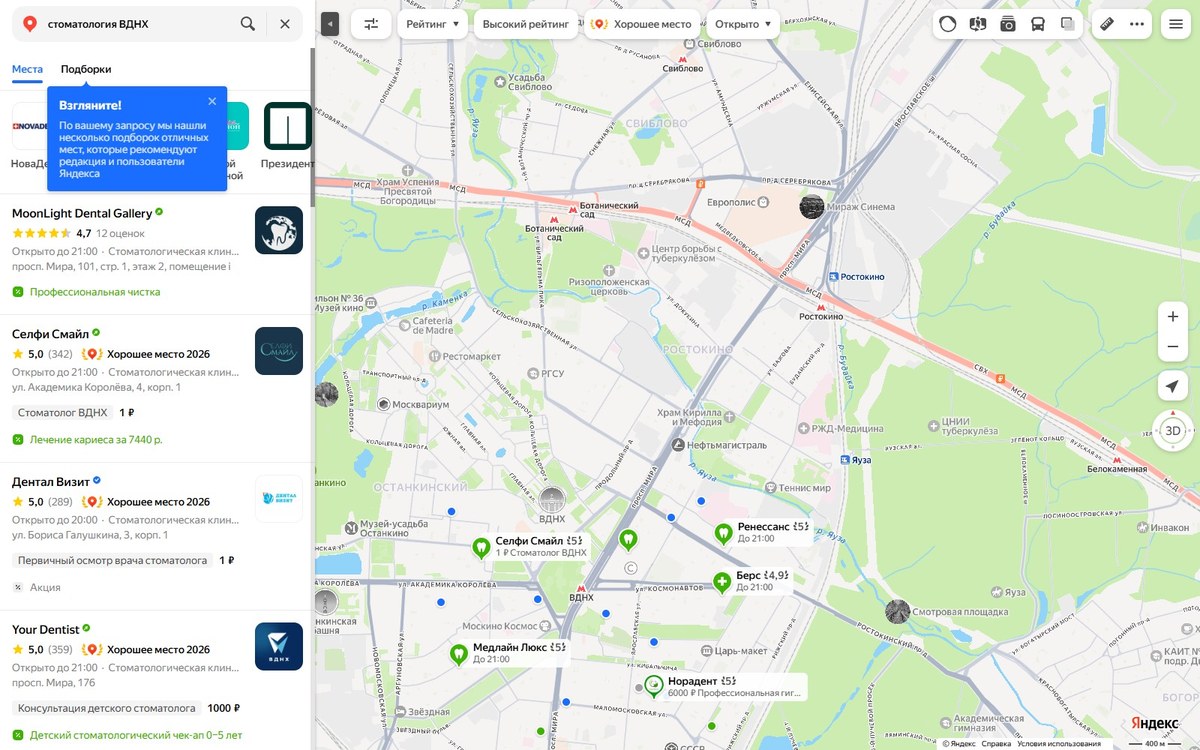This screenshot has height=750, width=1200.
Task: Clear the search query with X
Action: (x=285, y=24)
